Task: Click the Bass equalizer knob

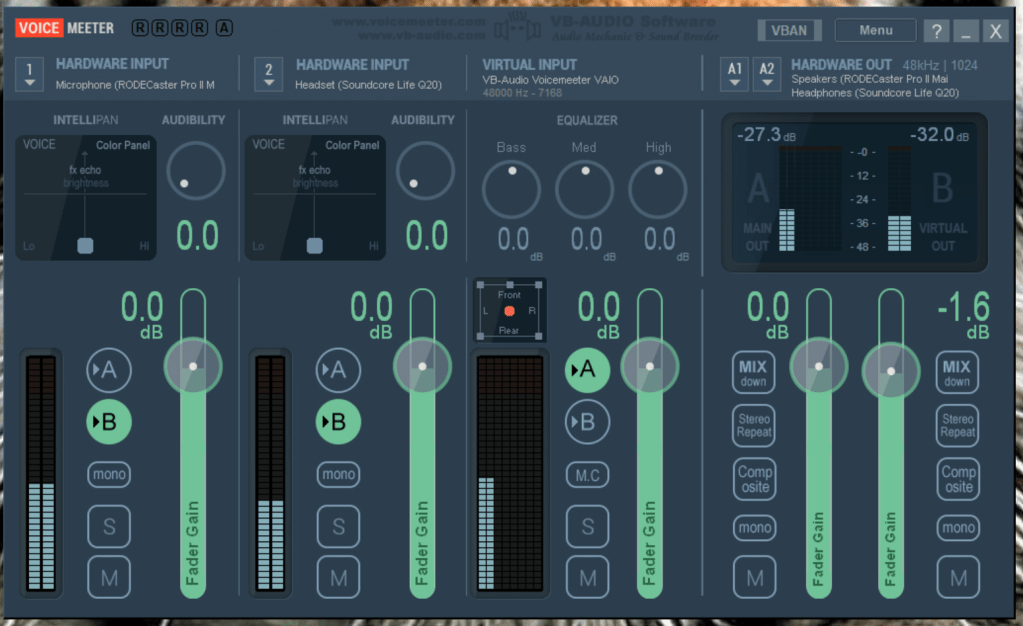Action: (512, 189)
